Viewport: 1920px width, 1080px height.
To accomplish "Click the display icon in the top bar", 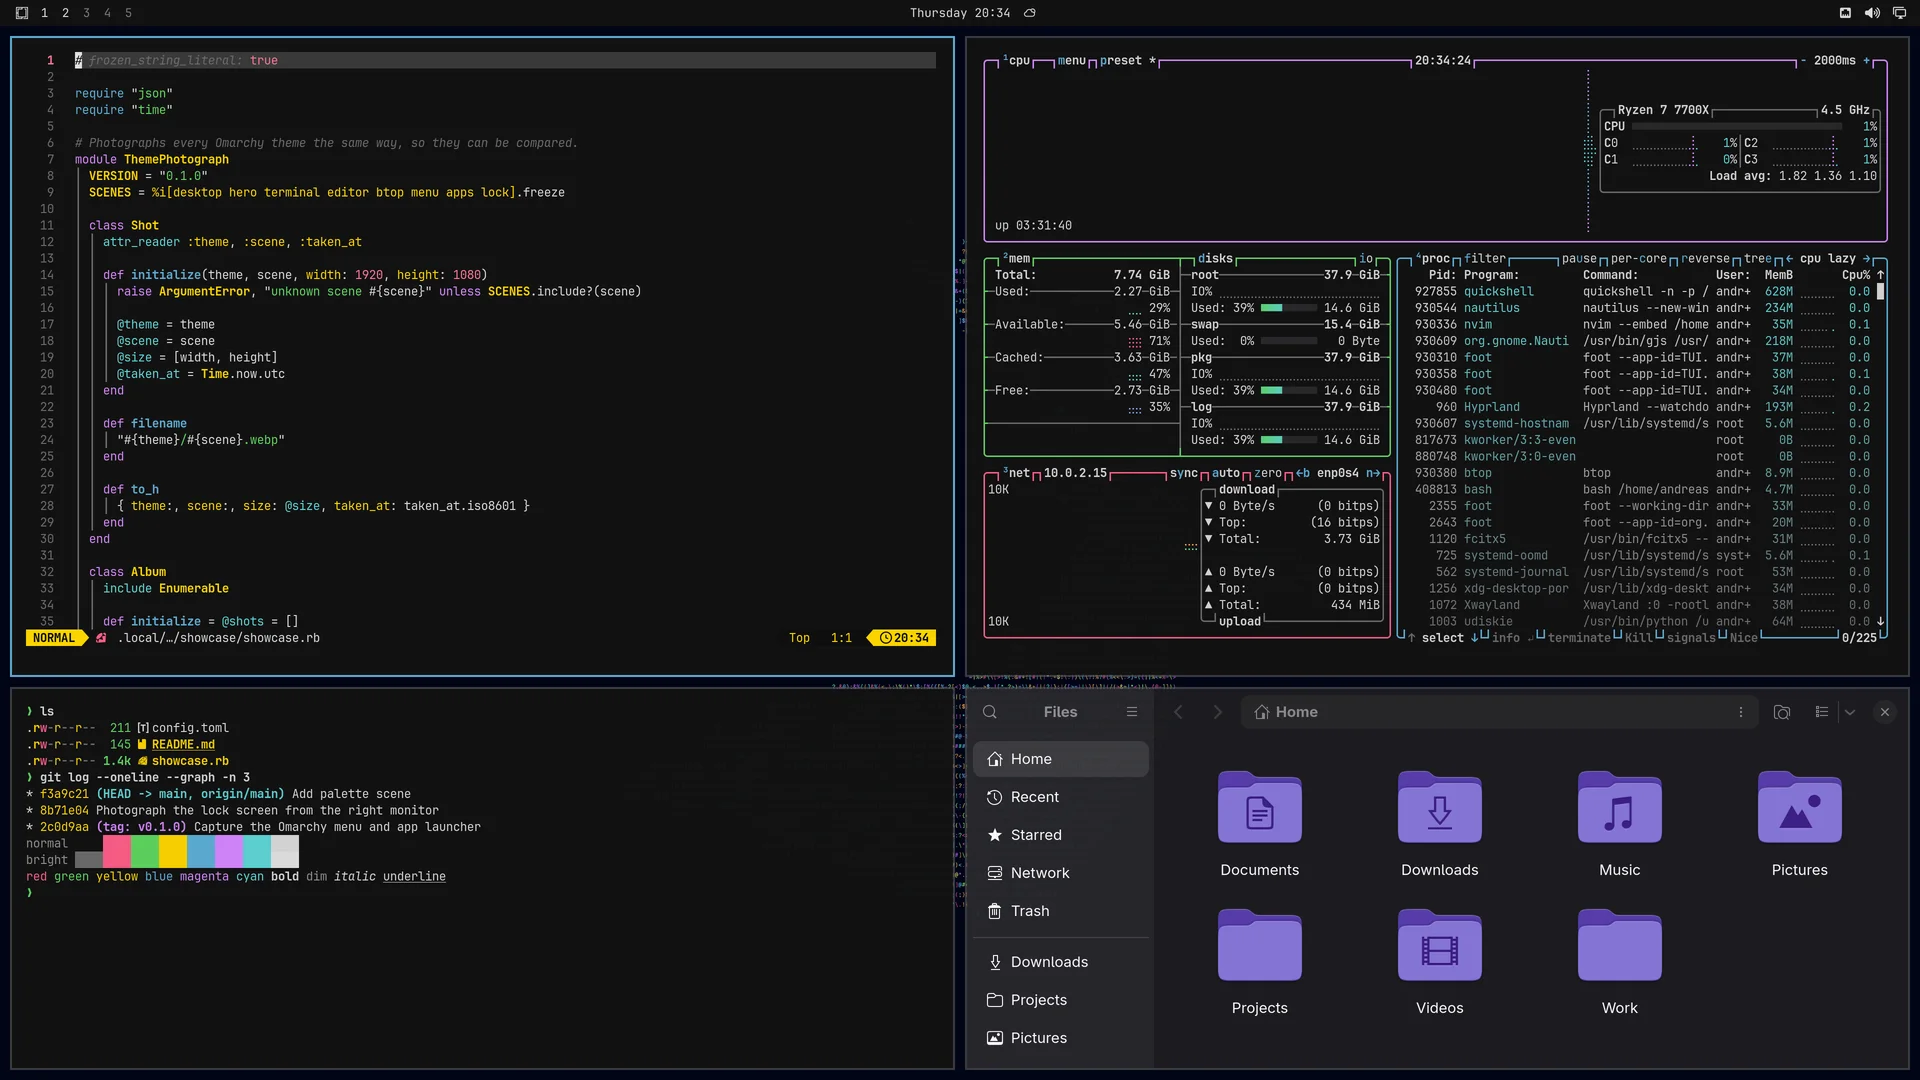I will [1899, 13].
